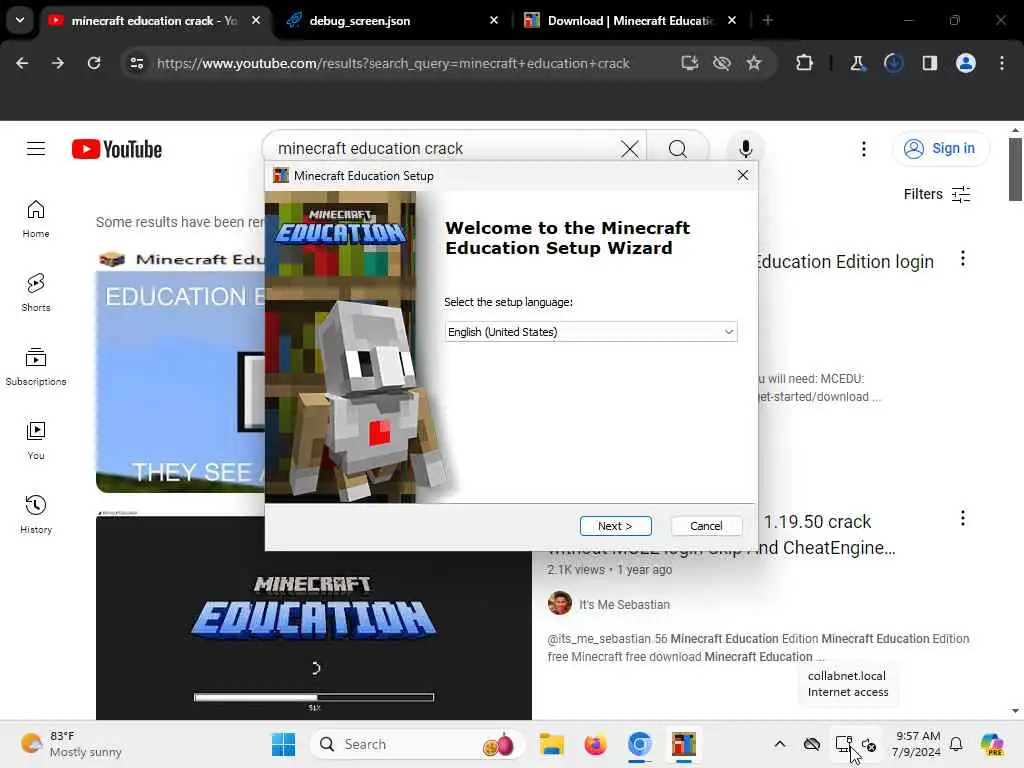Viewport: 1024px width, 768px height.
Task: Click Next in setup wizard
Action: pos(615,526)
